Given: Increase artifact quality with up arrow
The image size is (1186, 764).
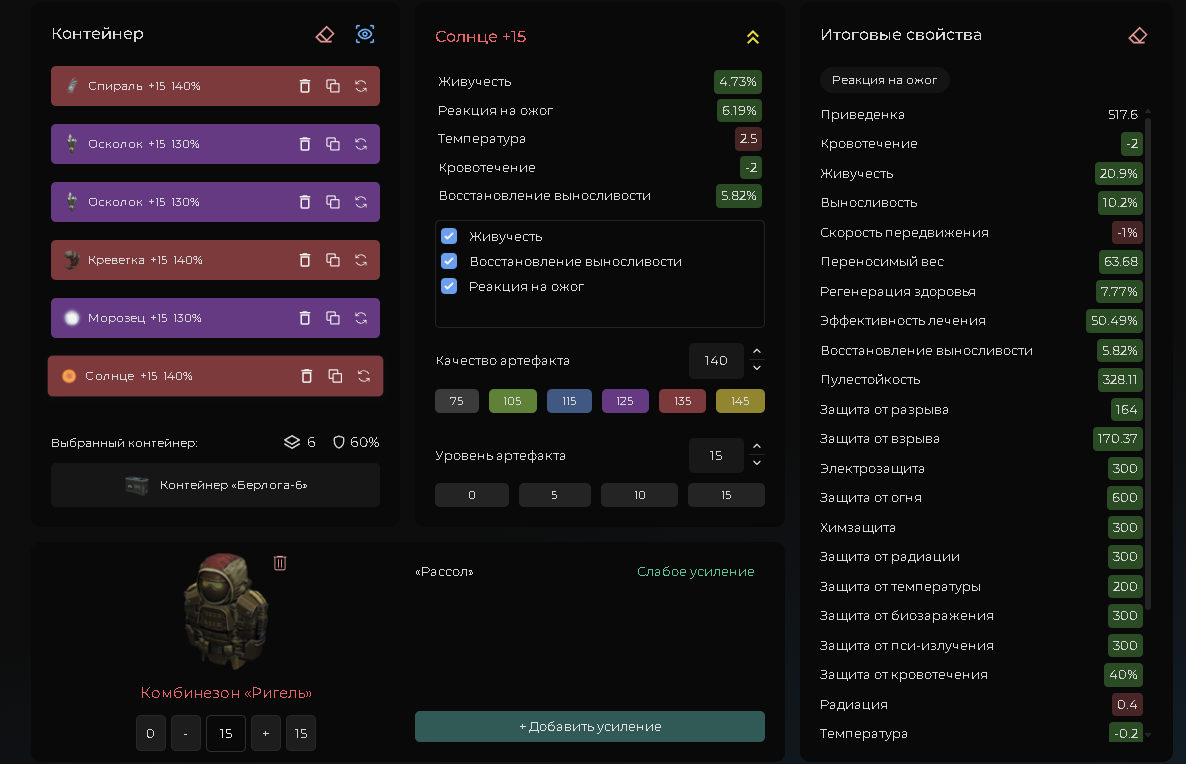Looking at the screenshot, I should click(x=756, y=352).
